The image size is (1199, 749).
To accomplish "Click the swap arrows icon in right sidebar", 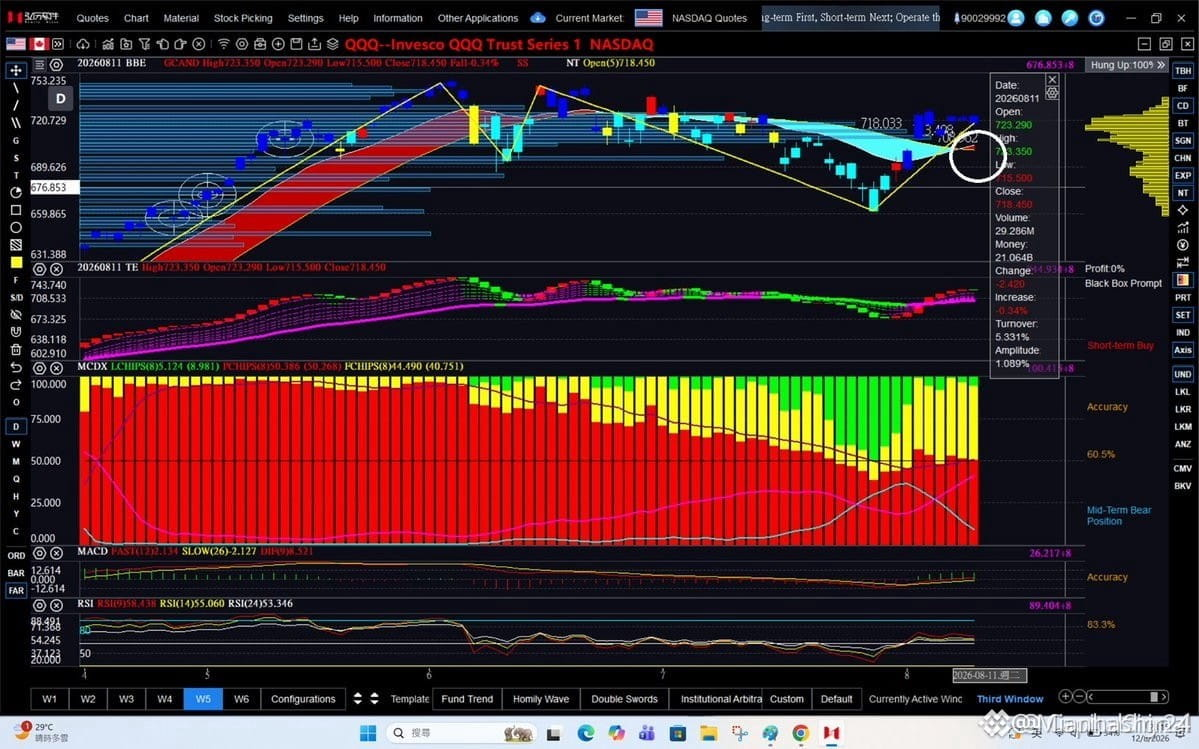I will tap(1183, 262).
